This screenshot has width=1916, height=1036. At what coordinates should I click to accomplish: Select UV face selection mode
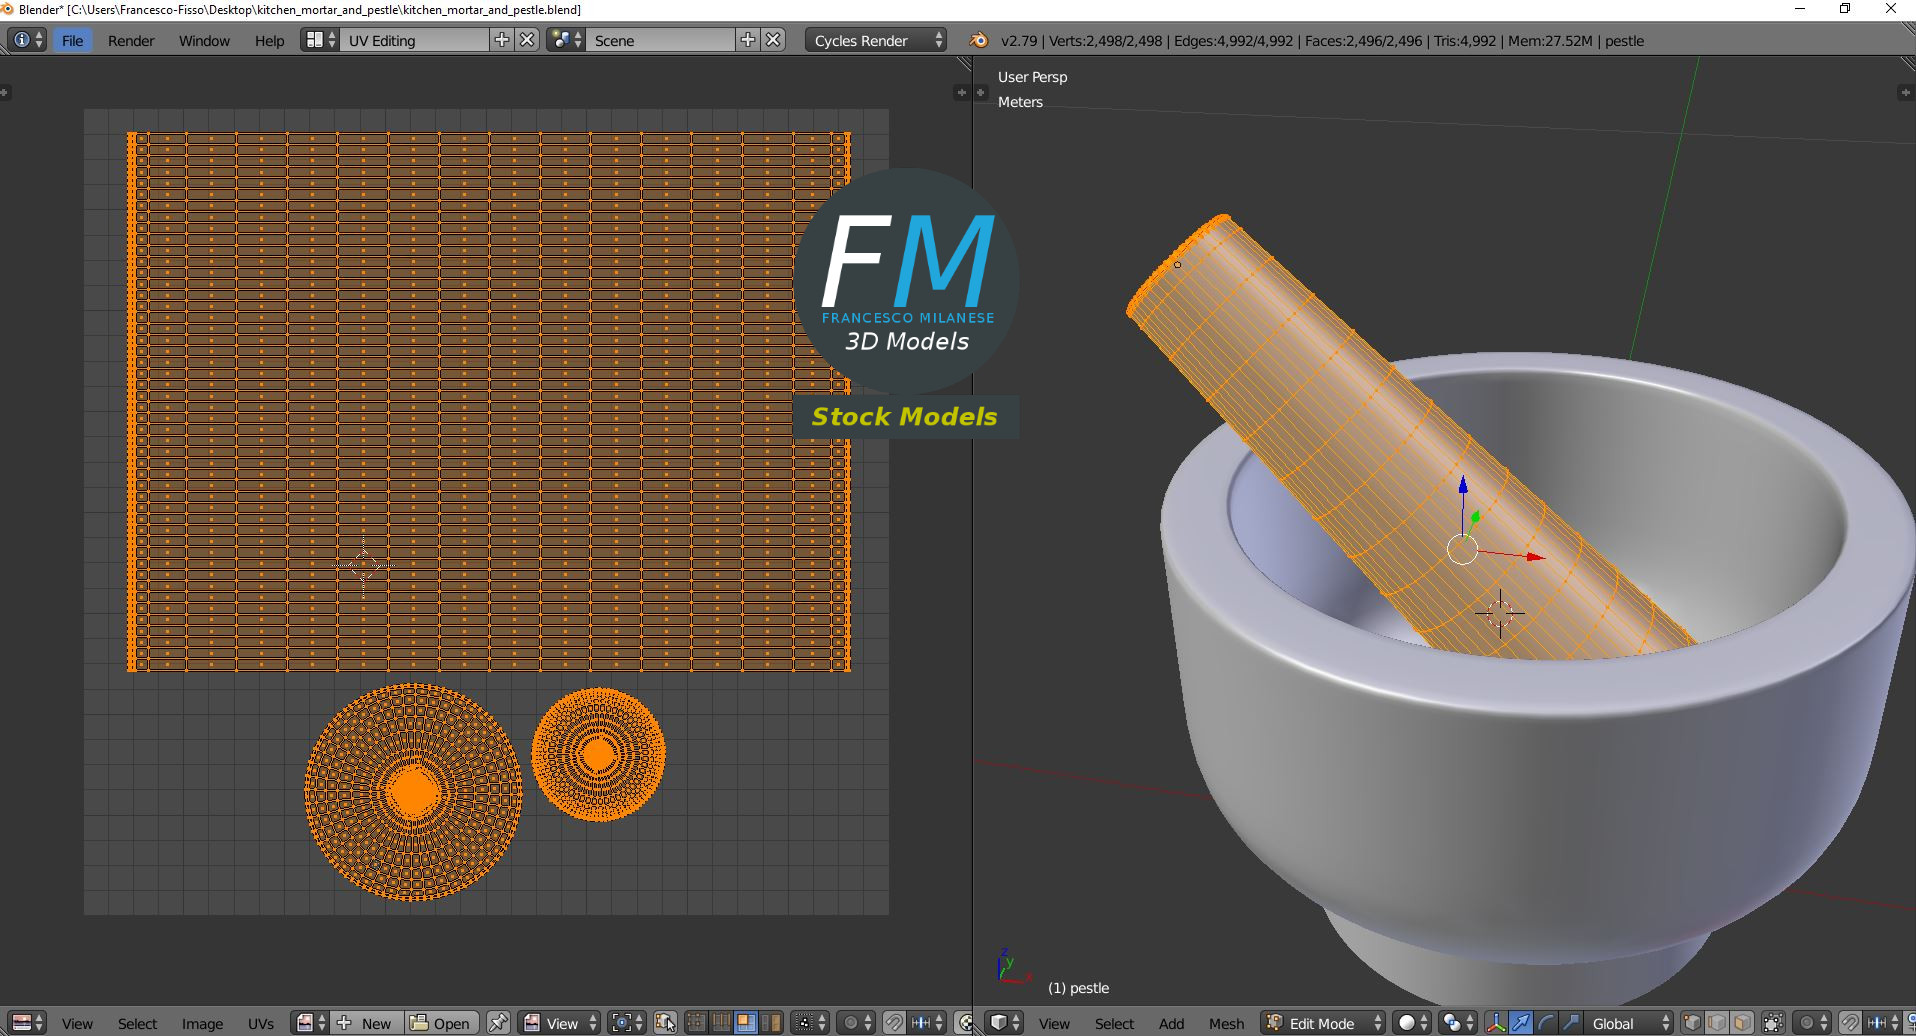pos(746,1023)
